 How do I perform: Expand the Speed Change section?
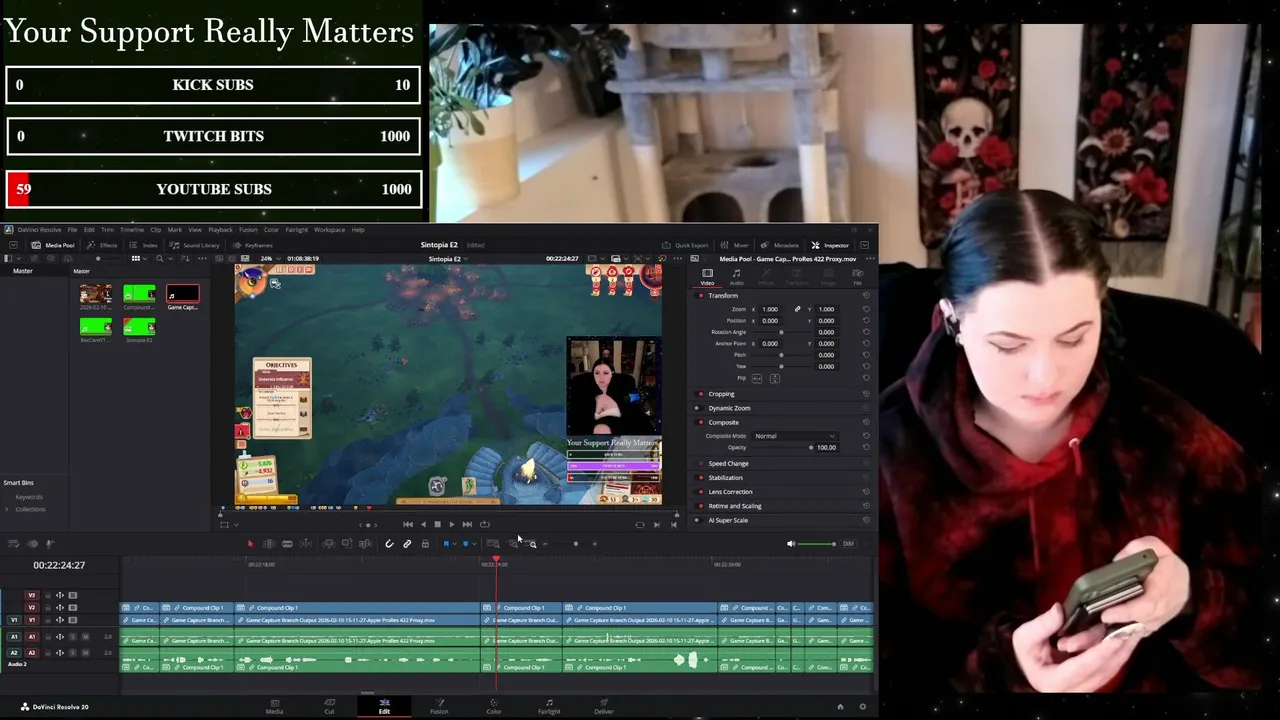pyautogui.click(x=728, y=464)
